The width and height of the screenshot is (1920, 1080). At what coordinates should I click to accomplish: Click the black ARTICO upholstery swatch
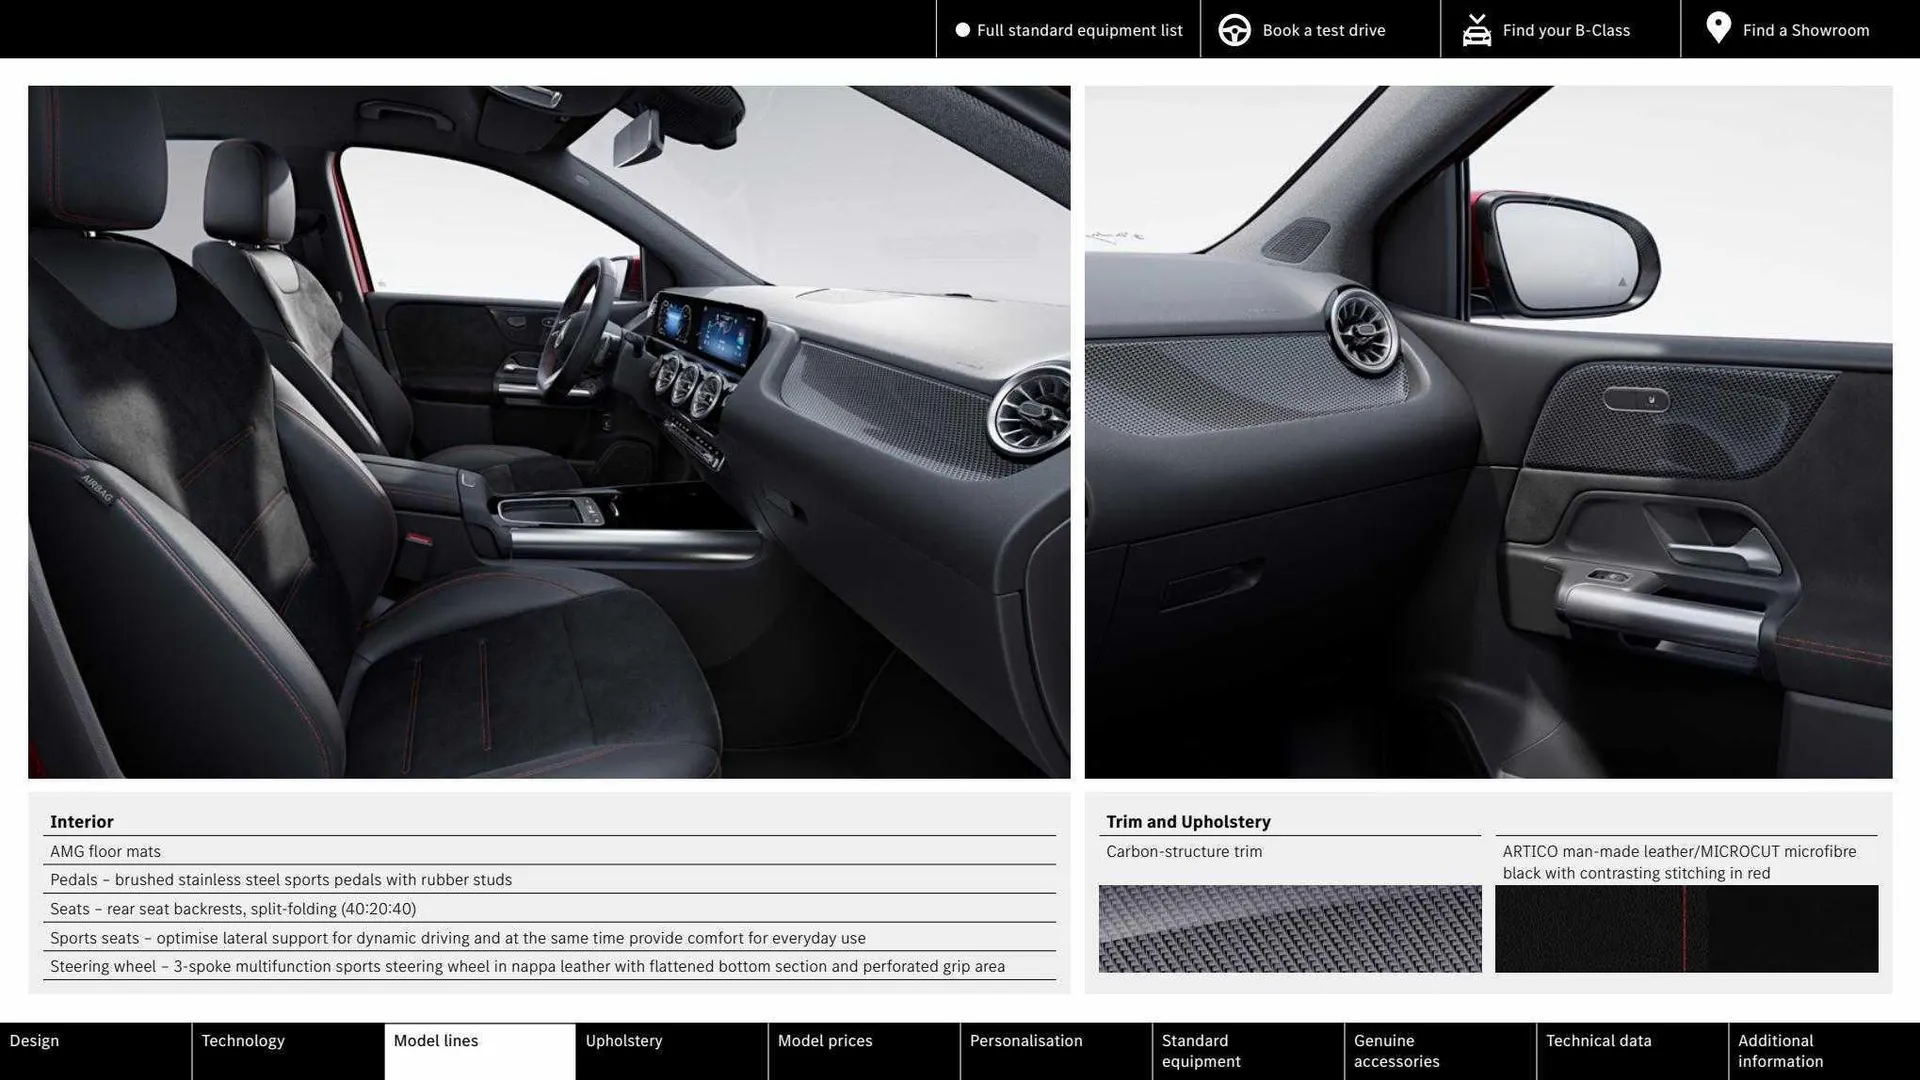point(1686,928)
